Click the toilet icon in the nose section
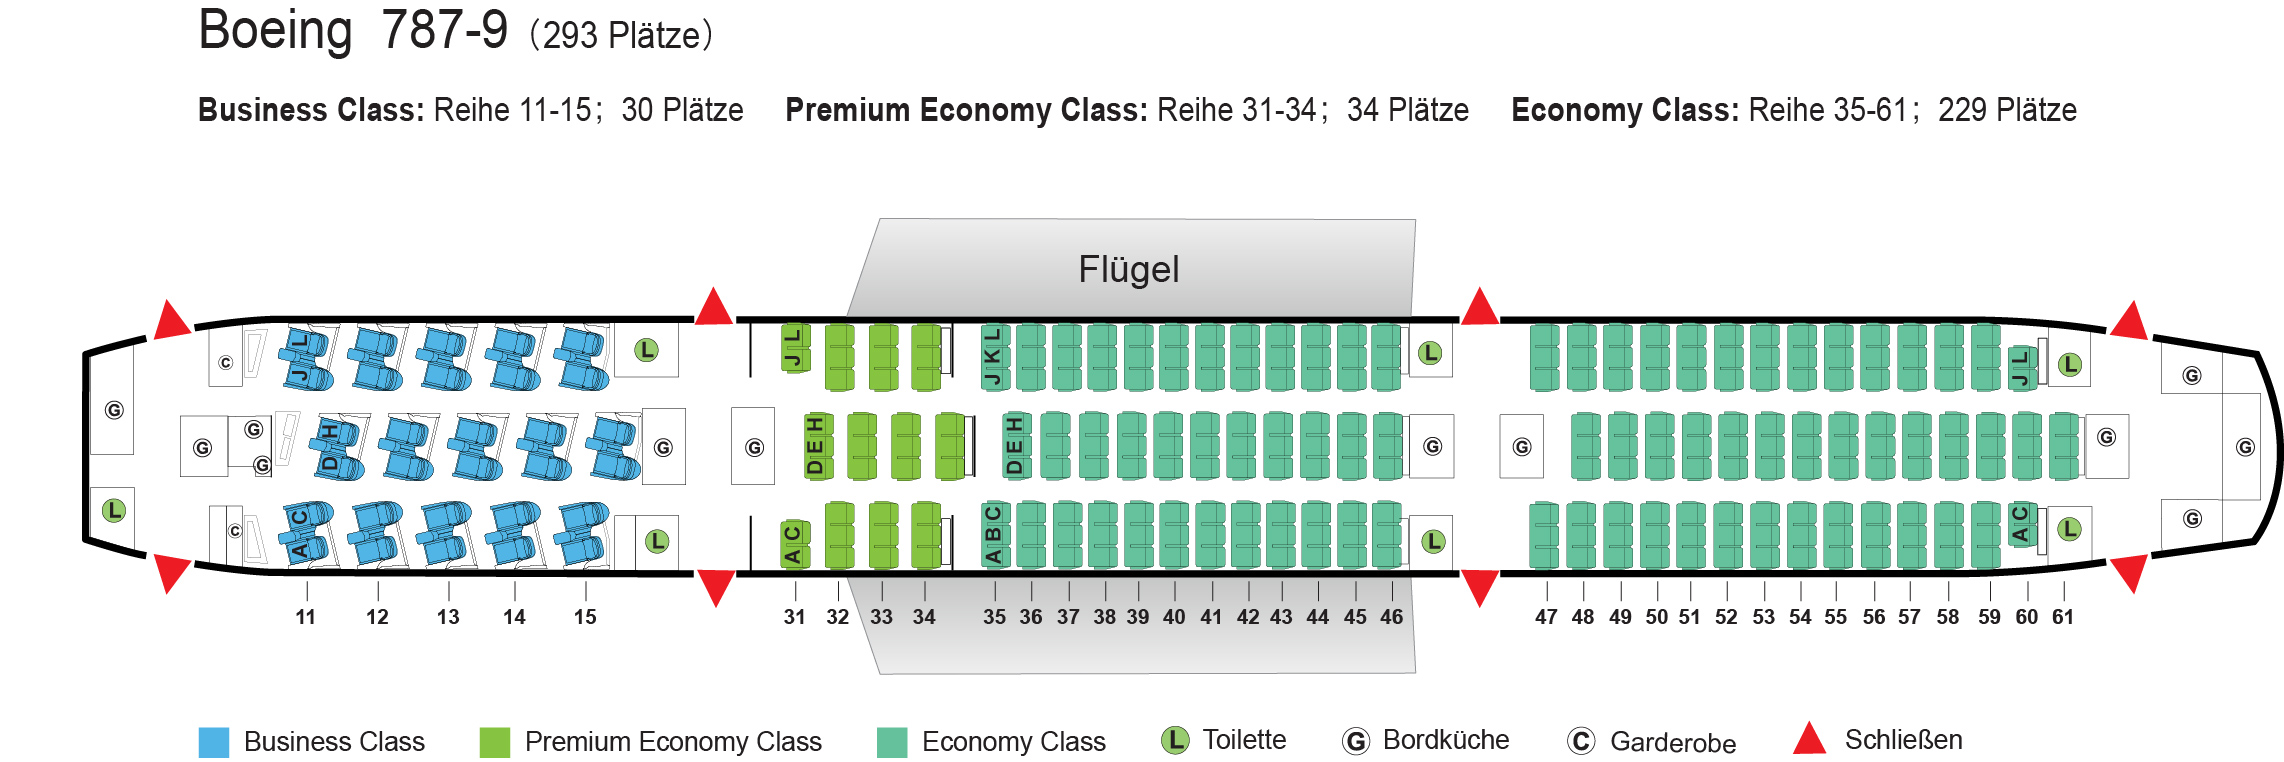 click(x=114, y=511)
